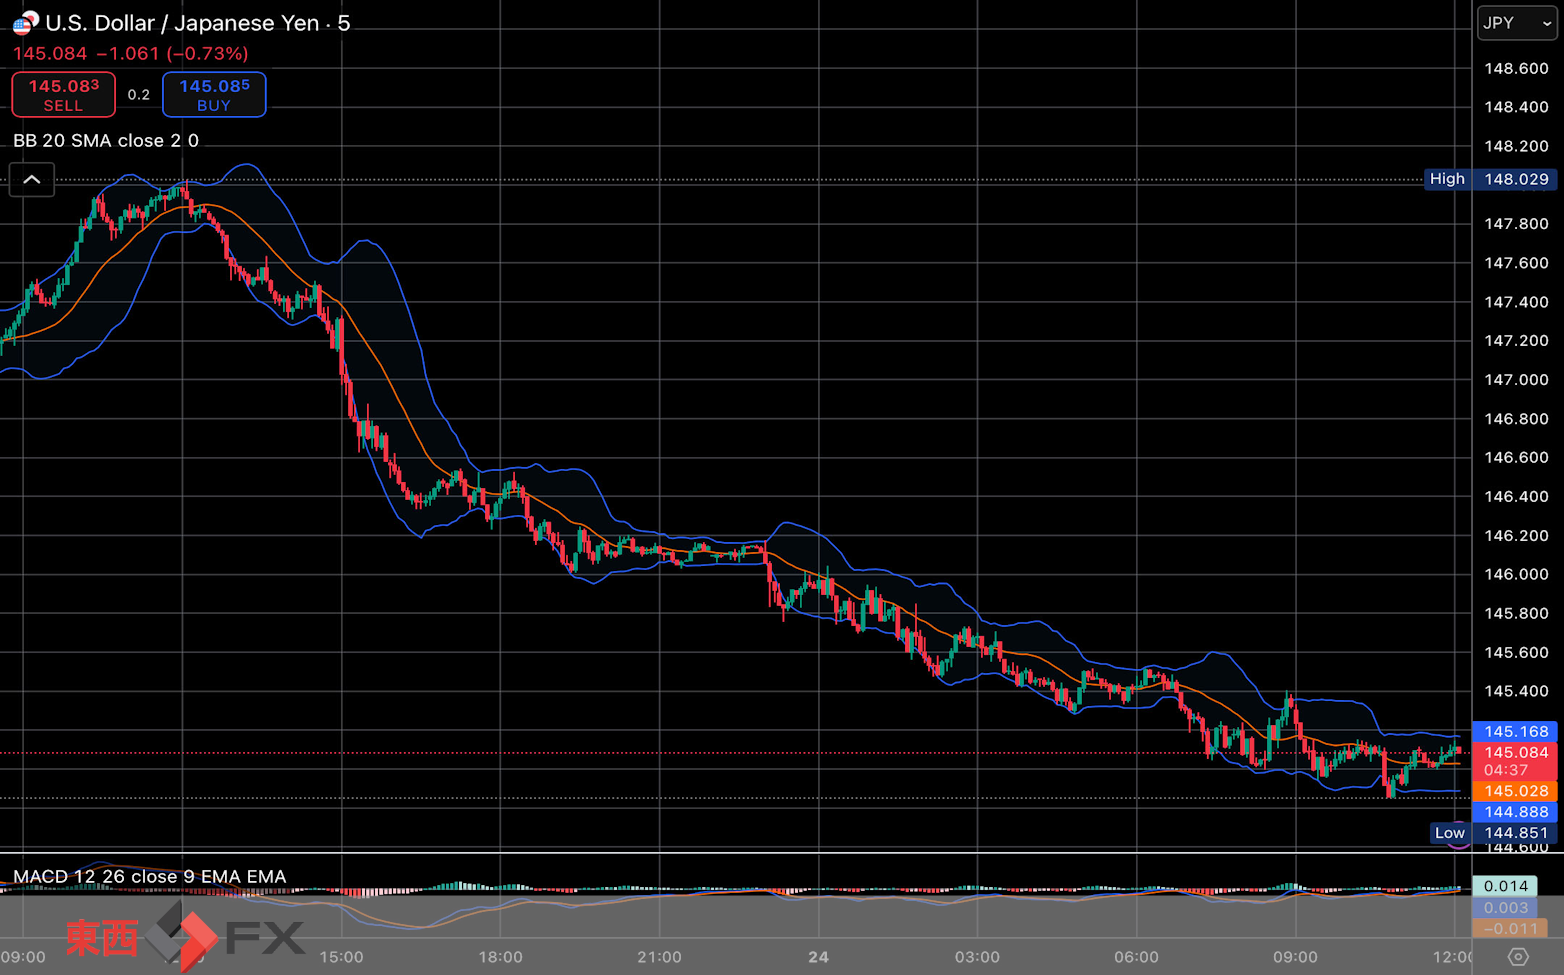1564x975 pixels.
Task: Click the SELL 145.083 button
Action: click(x=63, y=95)
